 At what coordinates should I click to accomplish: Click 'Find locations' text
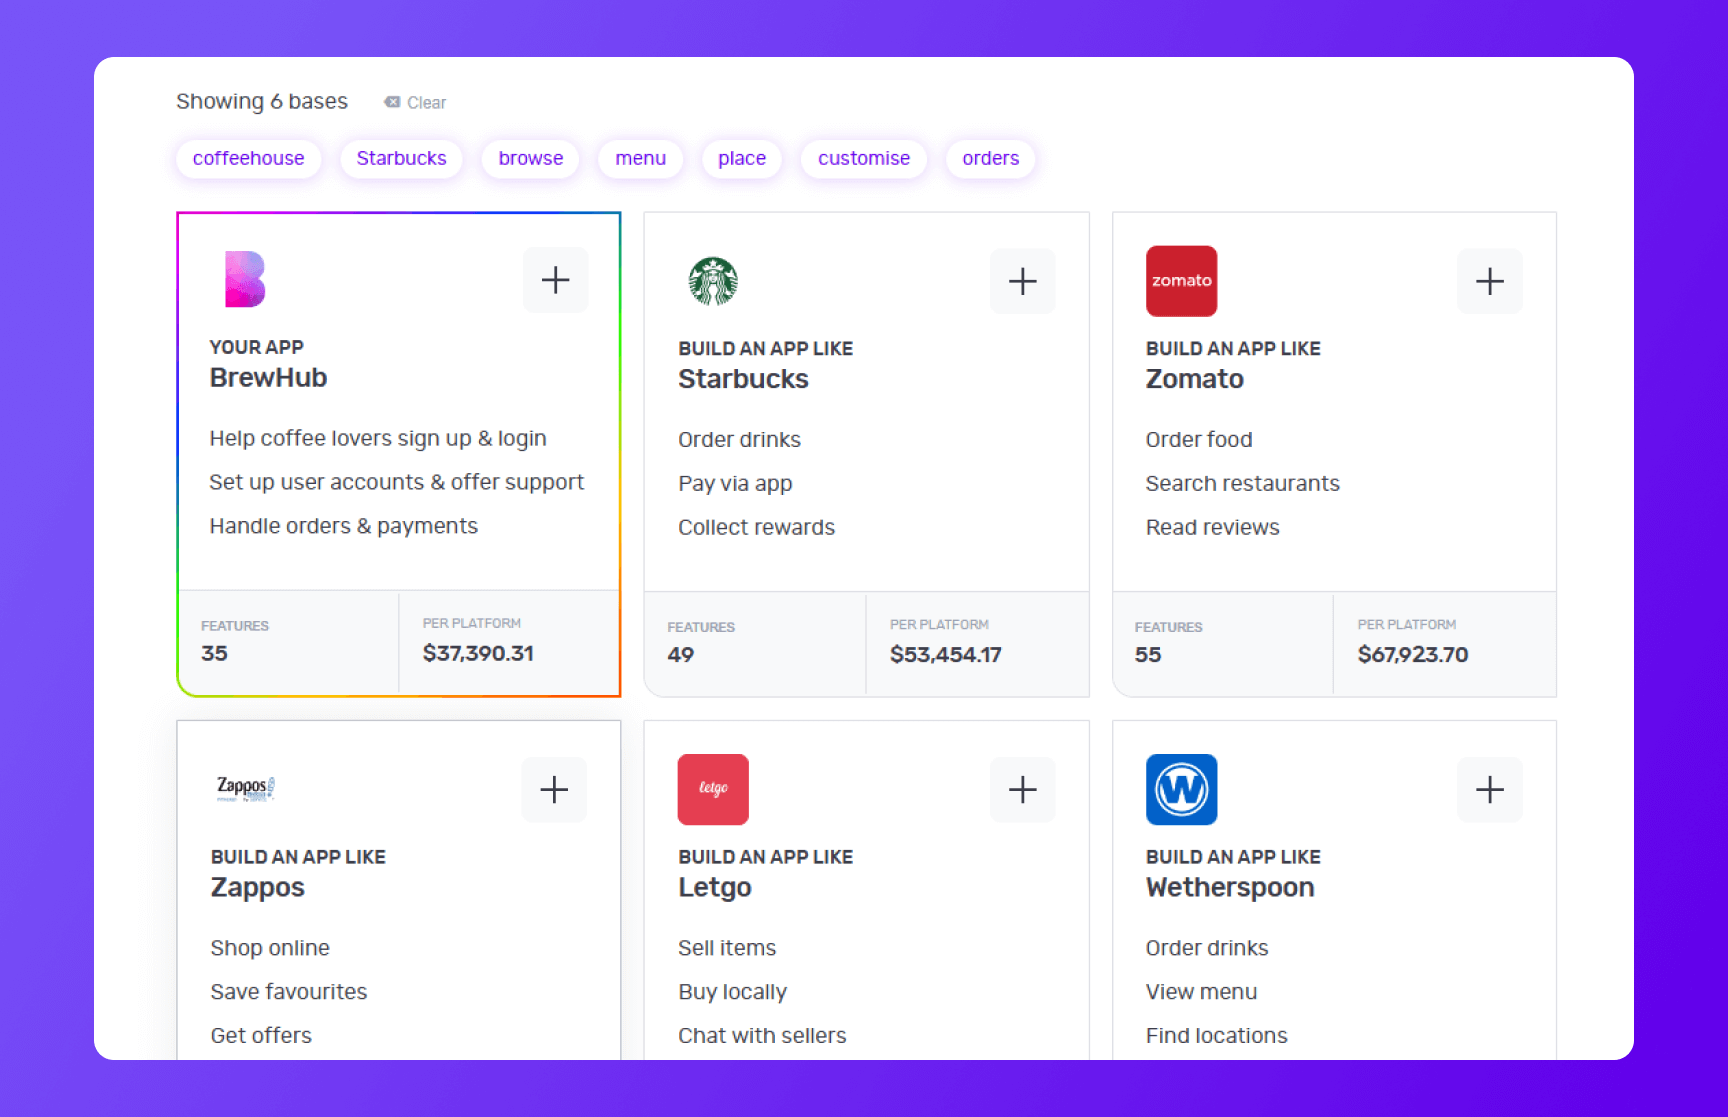[1216, 1036]
